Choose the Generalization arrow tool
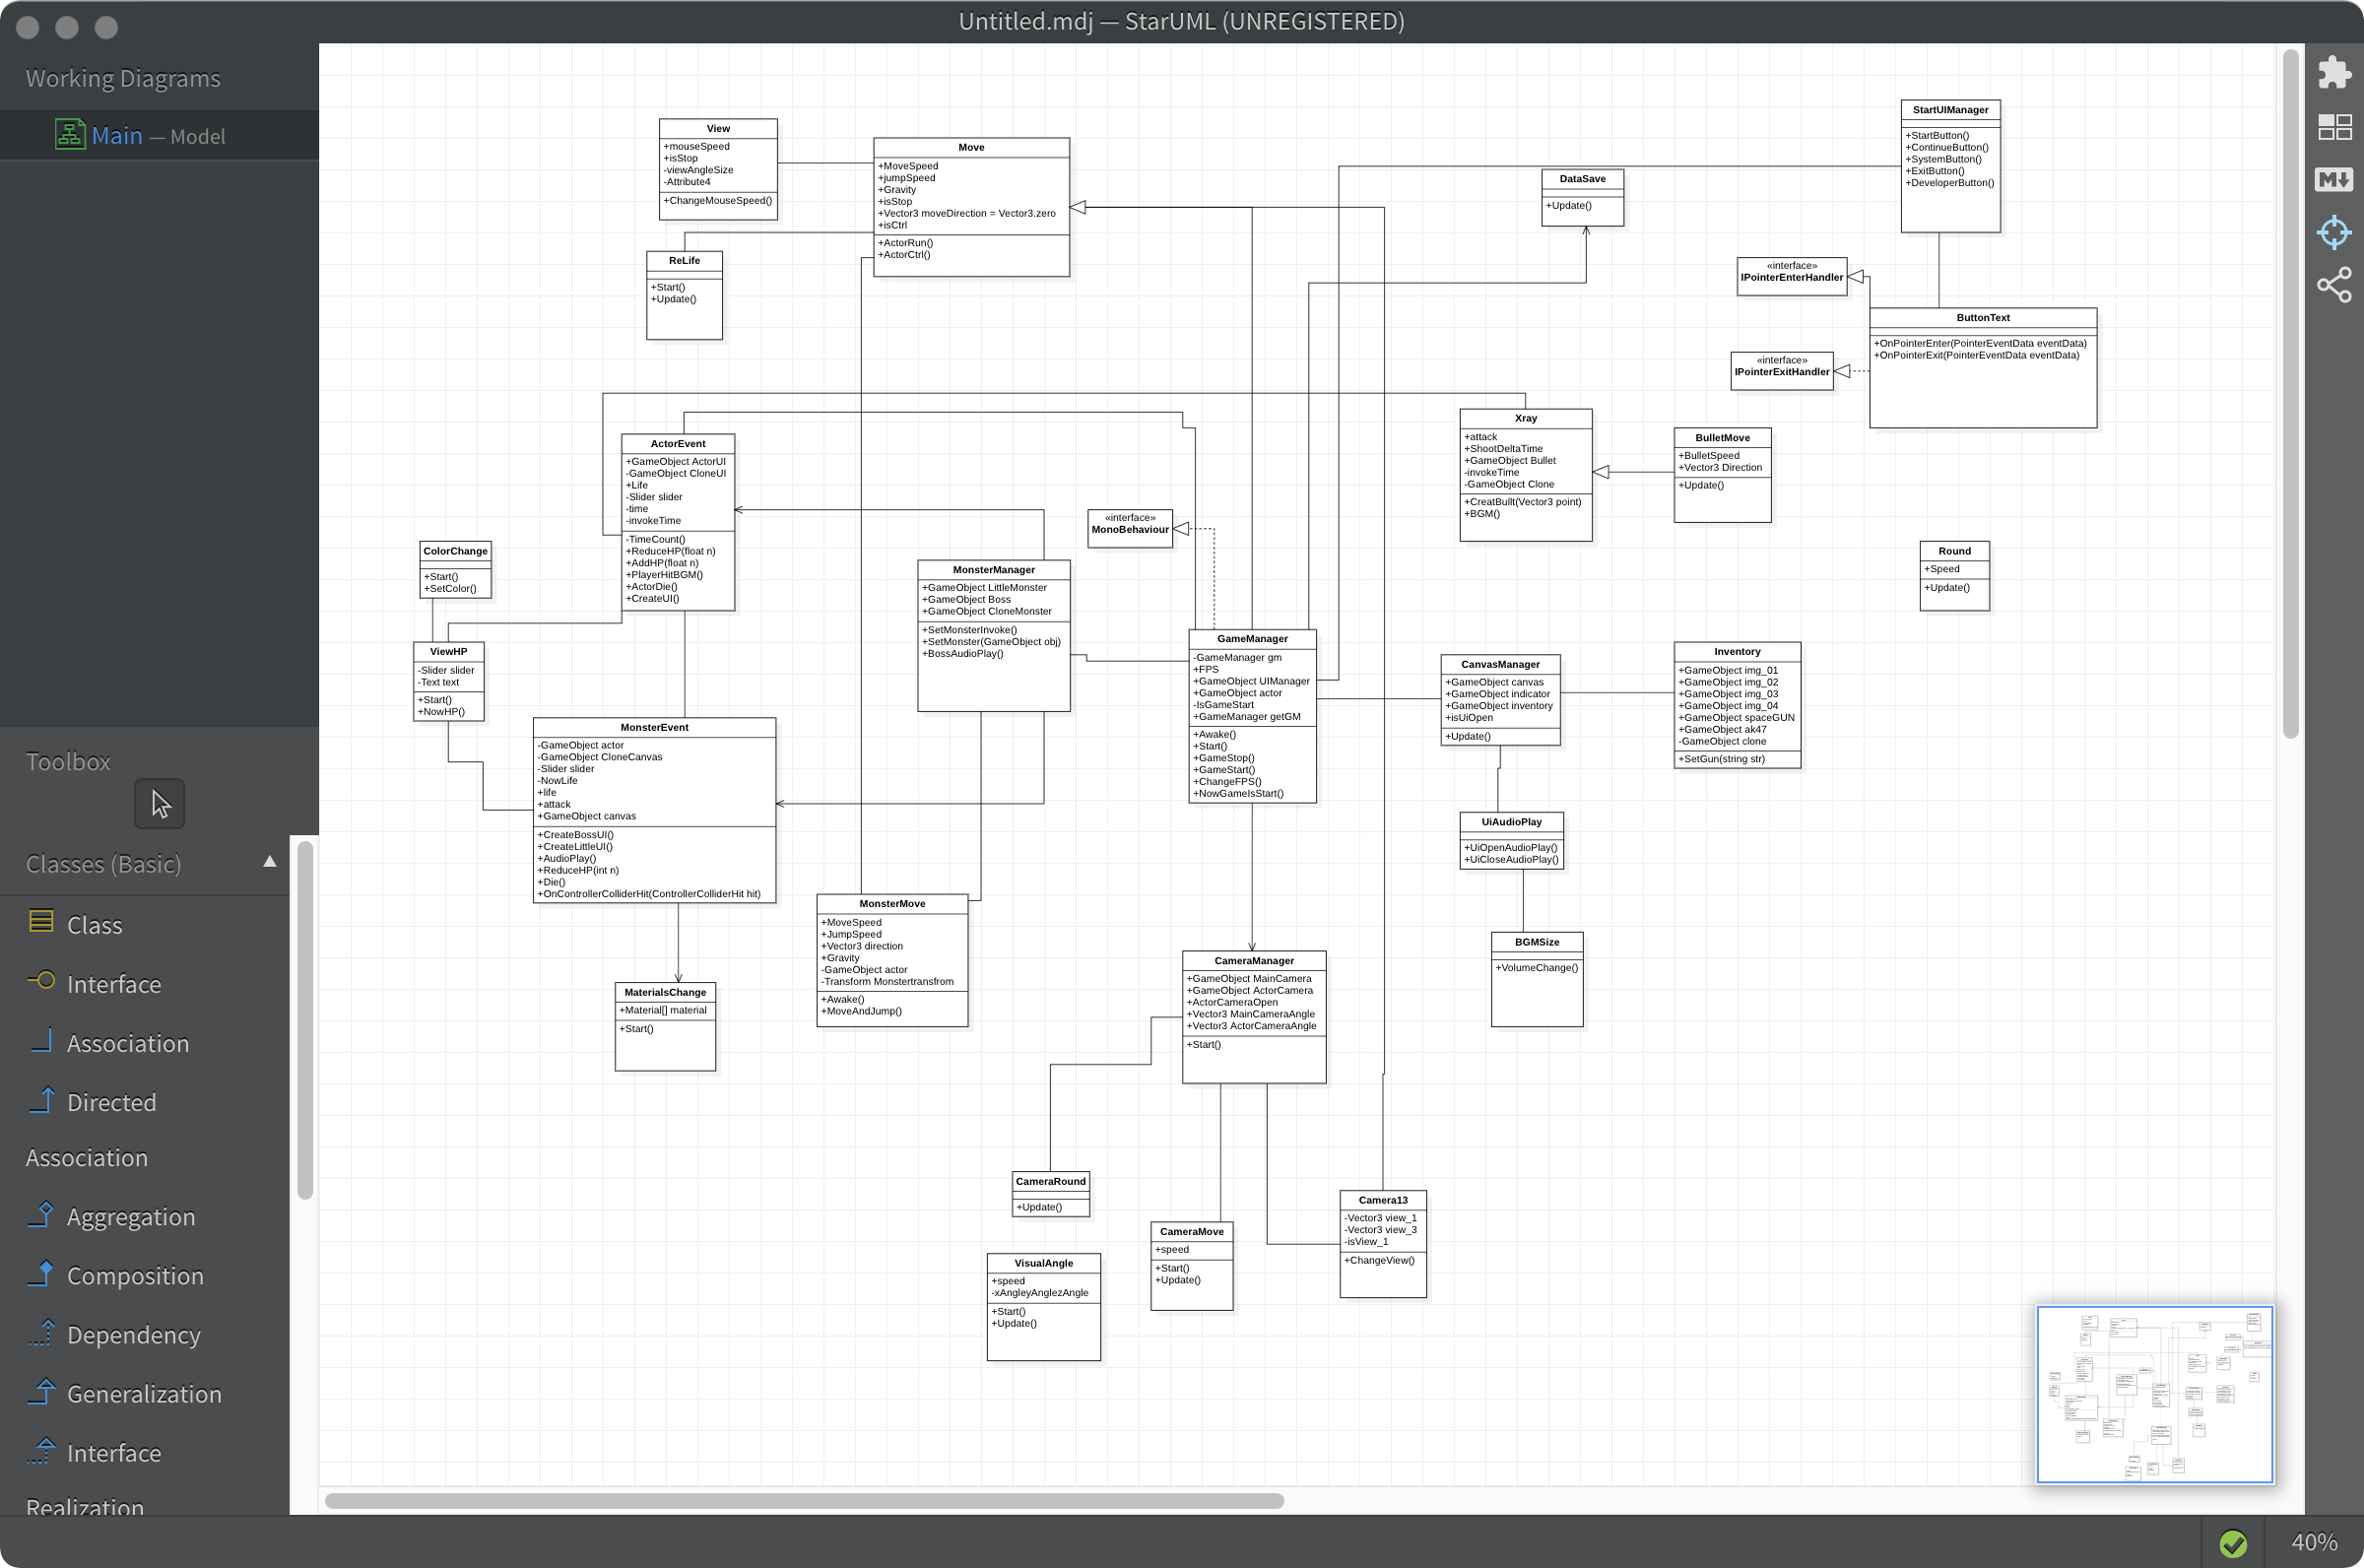This screenshot has height=1568, width=2364. point(143,1394)
